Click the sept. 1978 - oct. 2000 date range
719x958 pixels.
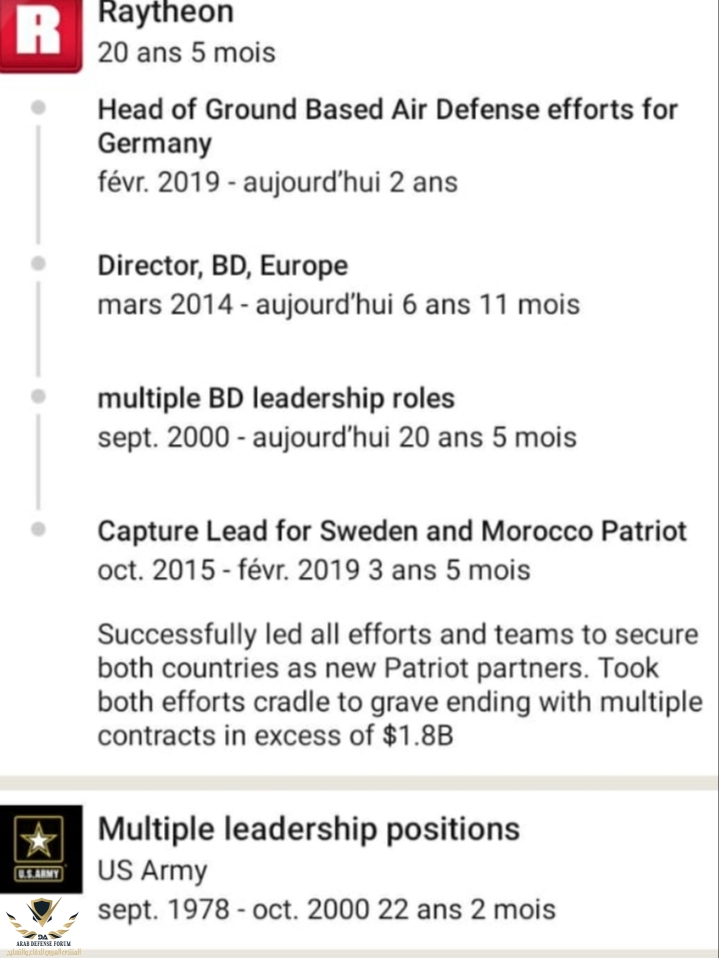[326, 910]
